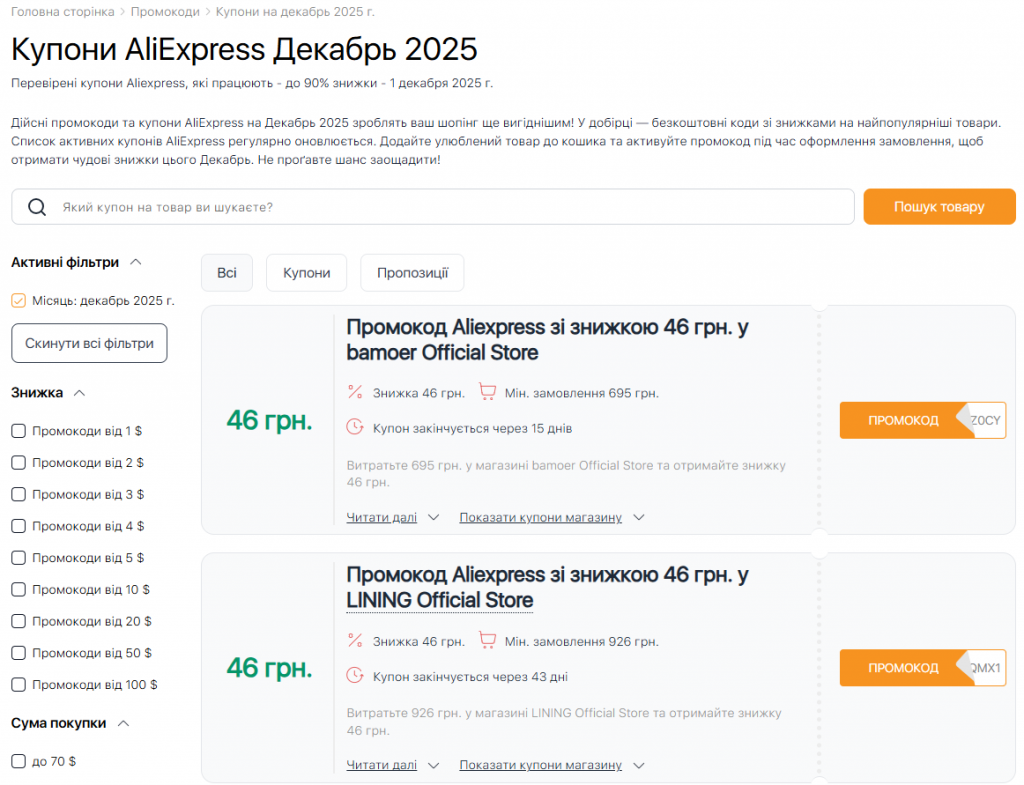Click the cart icon beside LINING minimum order
The height and width of the screenshot is (785, 1024).
tap(488, 641)
